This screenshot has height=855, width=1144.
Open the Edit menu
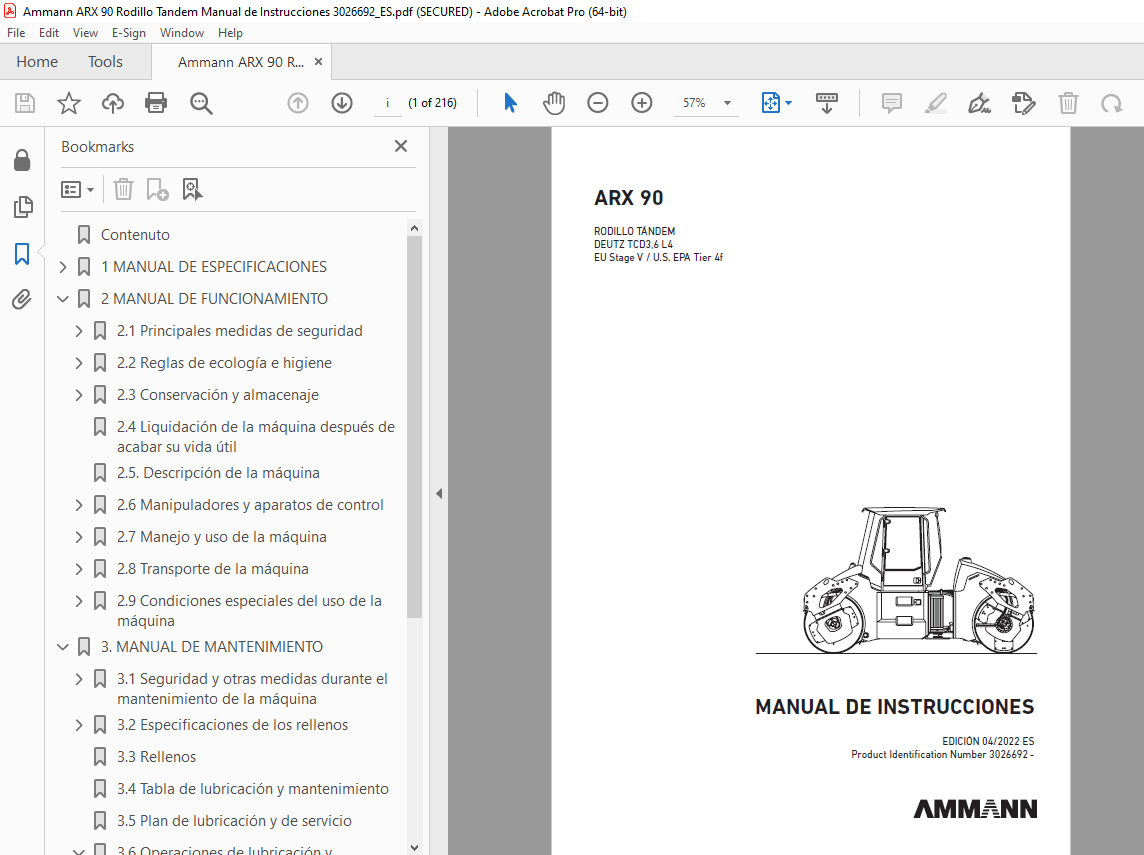pos(49,33)
